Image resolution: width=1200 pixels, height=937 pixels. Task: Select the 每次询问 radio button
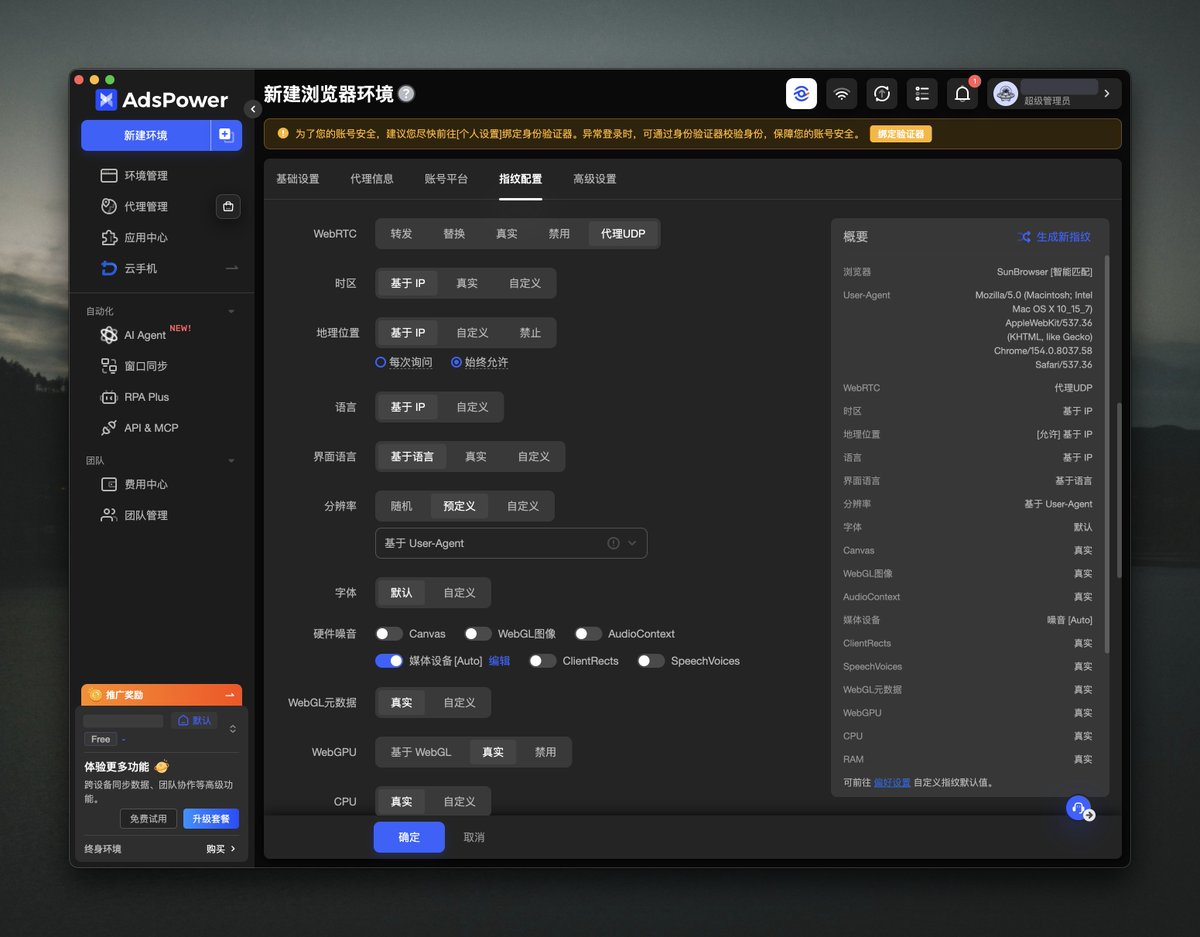381,362
